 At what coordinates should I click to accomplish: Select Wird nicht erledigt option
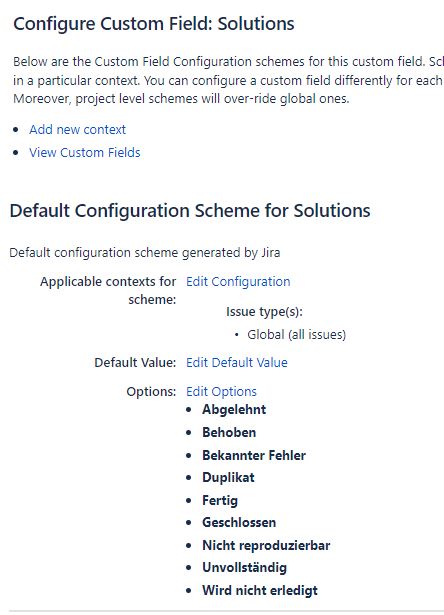coord(260,590)
